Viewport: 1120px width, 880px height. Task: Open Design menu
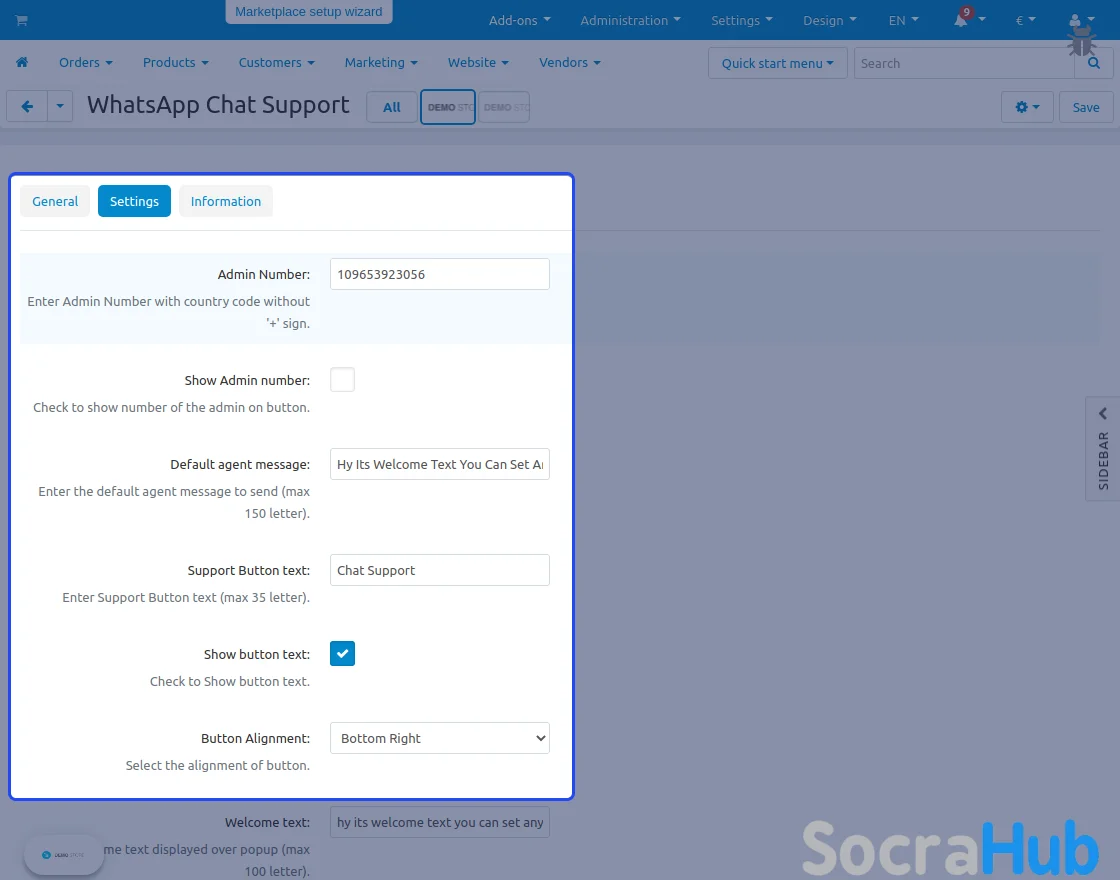(x=829, y=20)
